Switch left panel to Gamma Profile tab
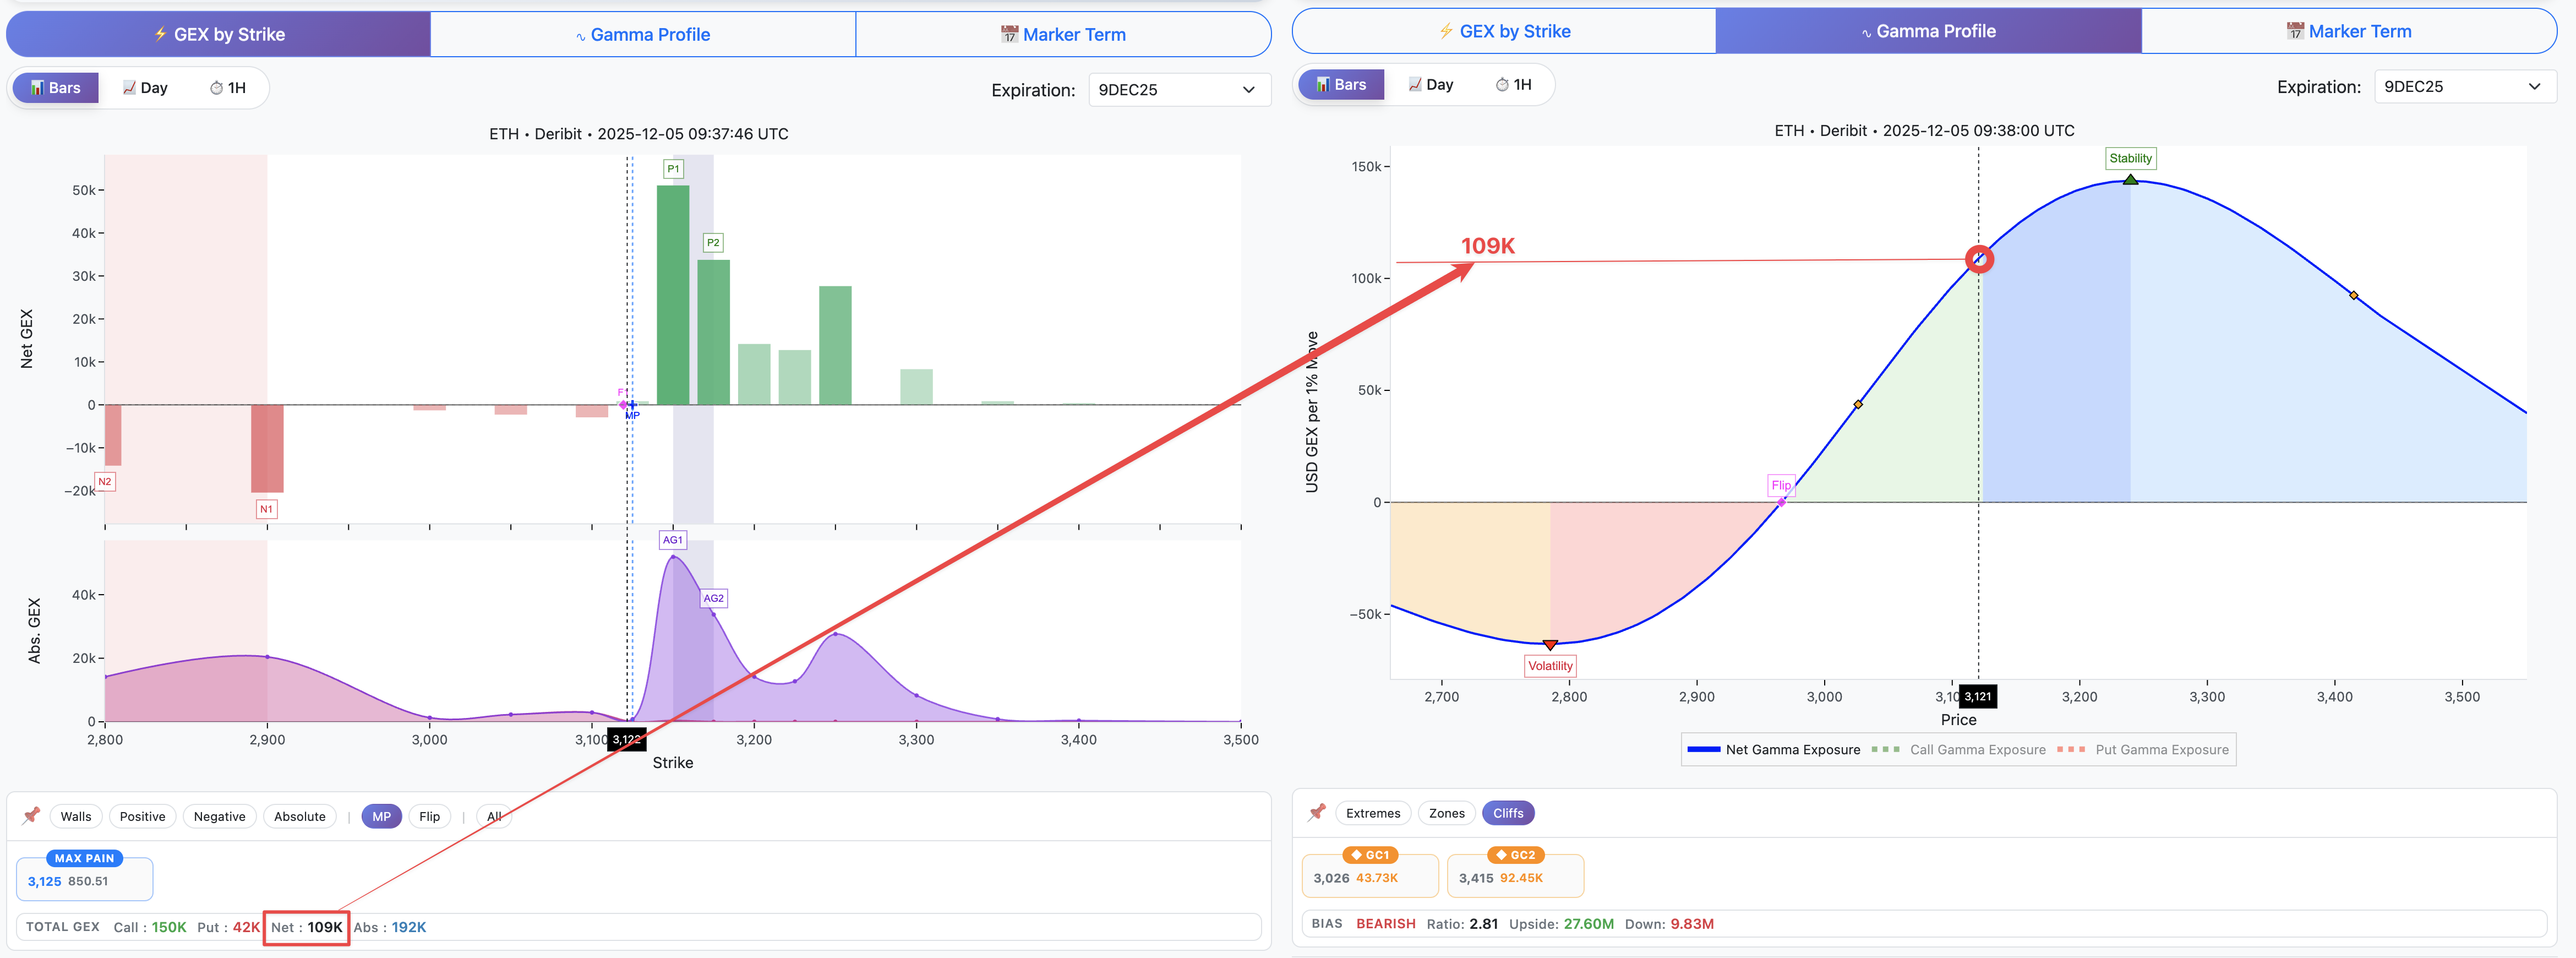The image size is (2576, 958). pos(643,35)
